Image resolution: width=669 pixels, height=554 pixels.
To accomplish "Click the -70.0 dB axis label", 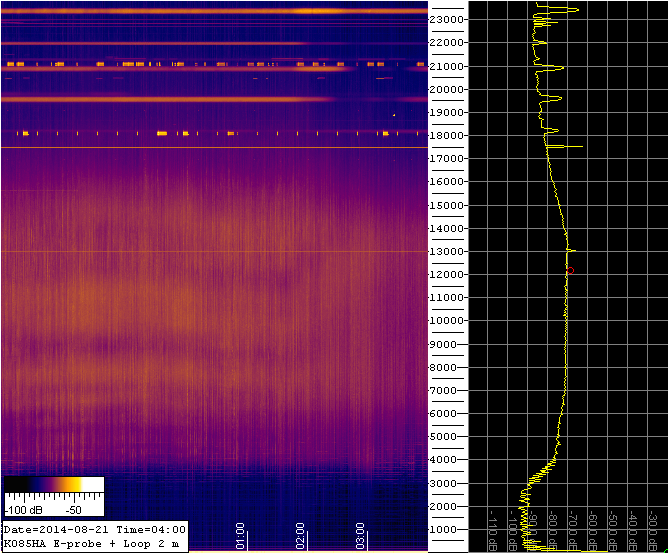I will (573, 532).
